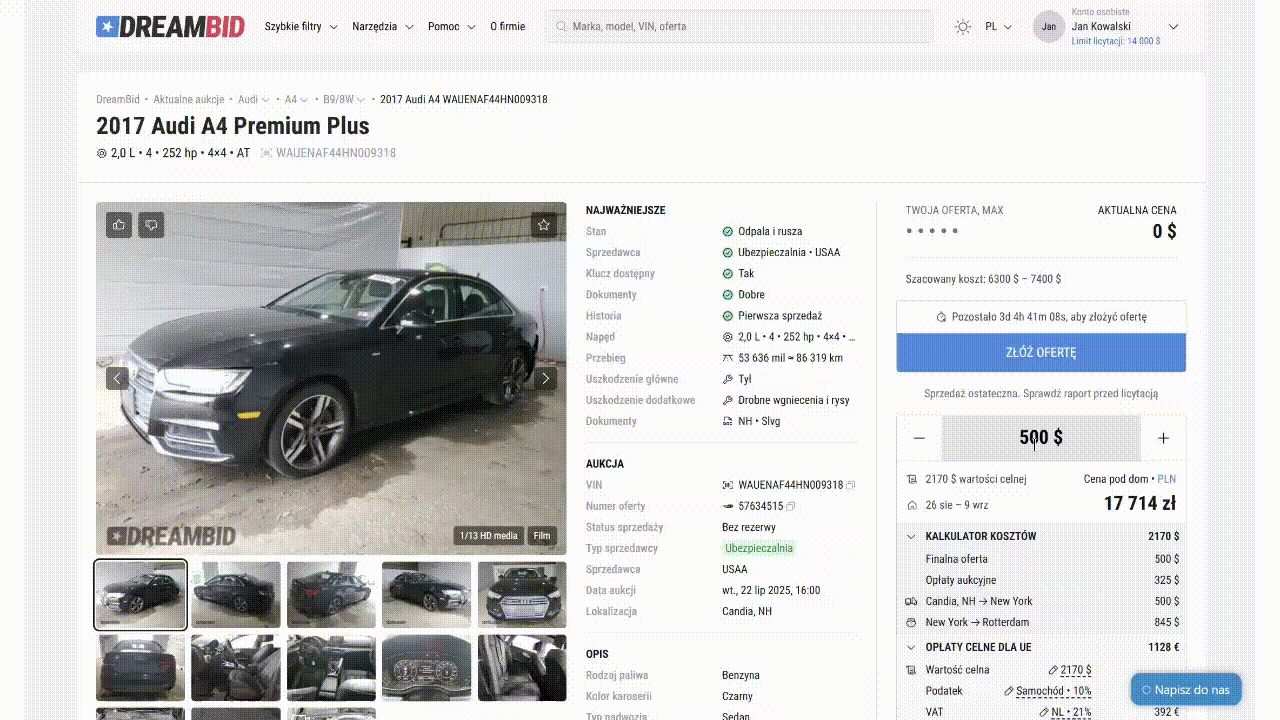Expand Jan Kowalski account menu
1280x720 pixels.
(x=1173, y=27)
